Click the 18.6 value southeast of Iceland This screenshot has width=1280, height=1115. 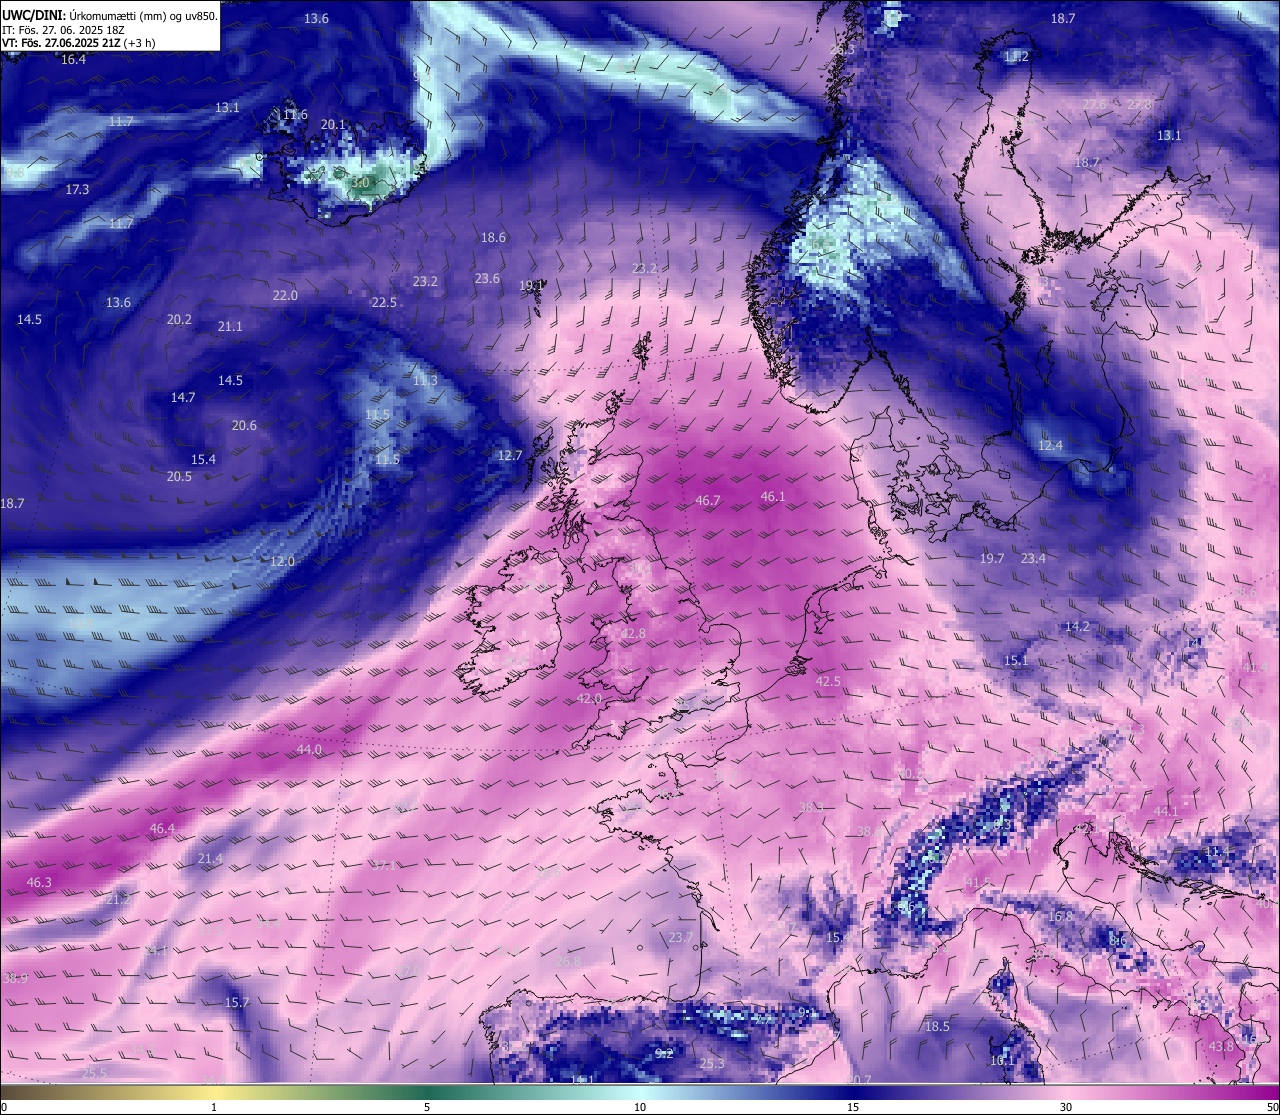[x=493, y=238]
